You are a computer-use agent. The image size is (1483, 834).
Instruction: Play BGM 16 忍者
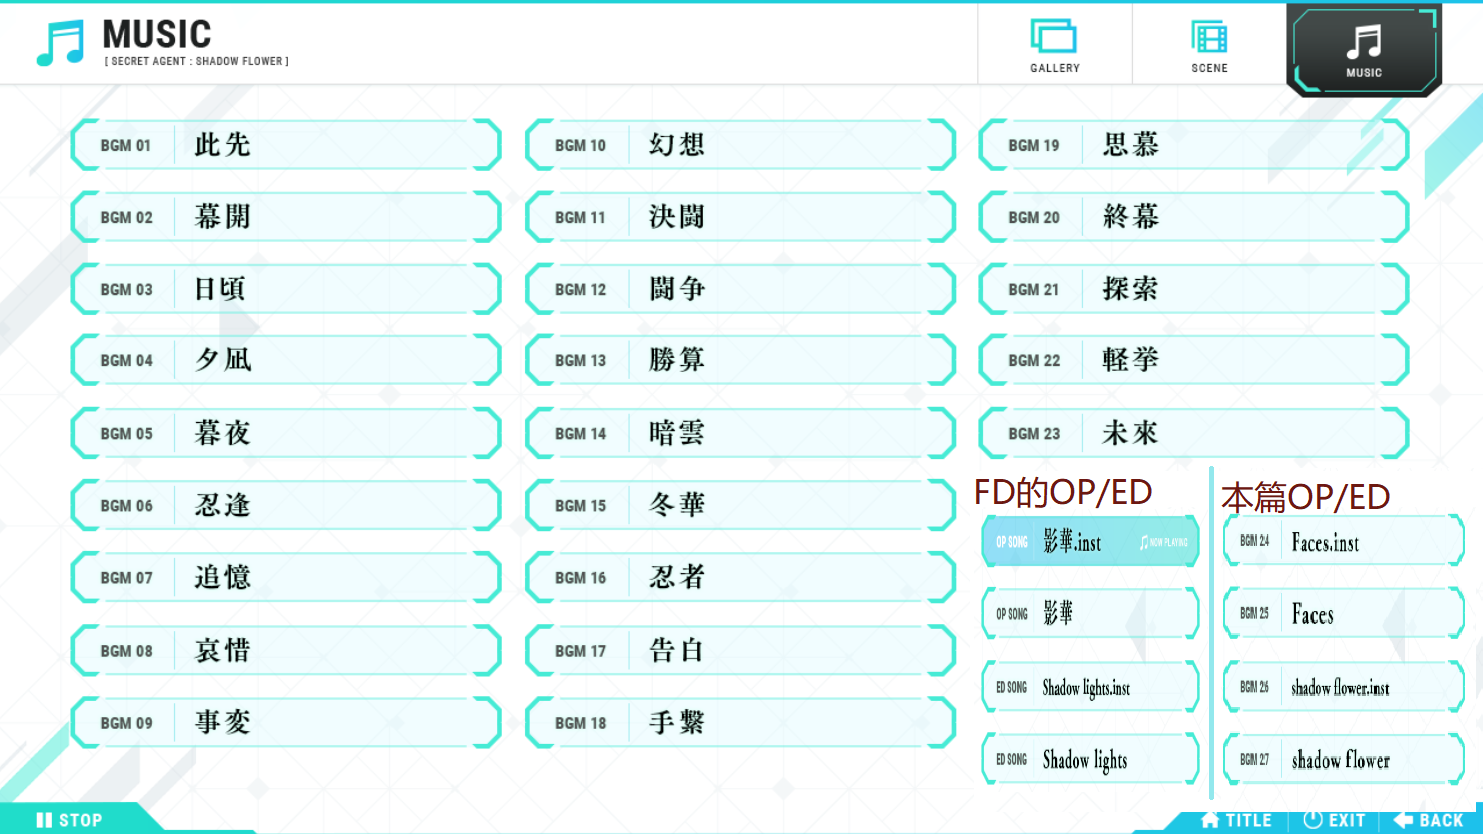pos(740,577)
